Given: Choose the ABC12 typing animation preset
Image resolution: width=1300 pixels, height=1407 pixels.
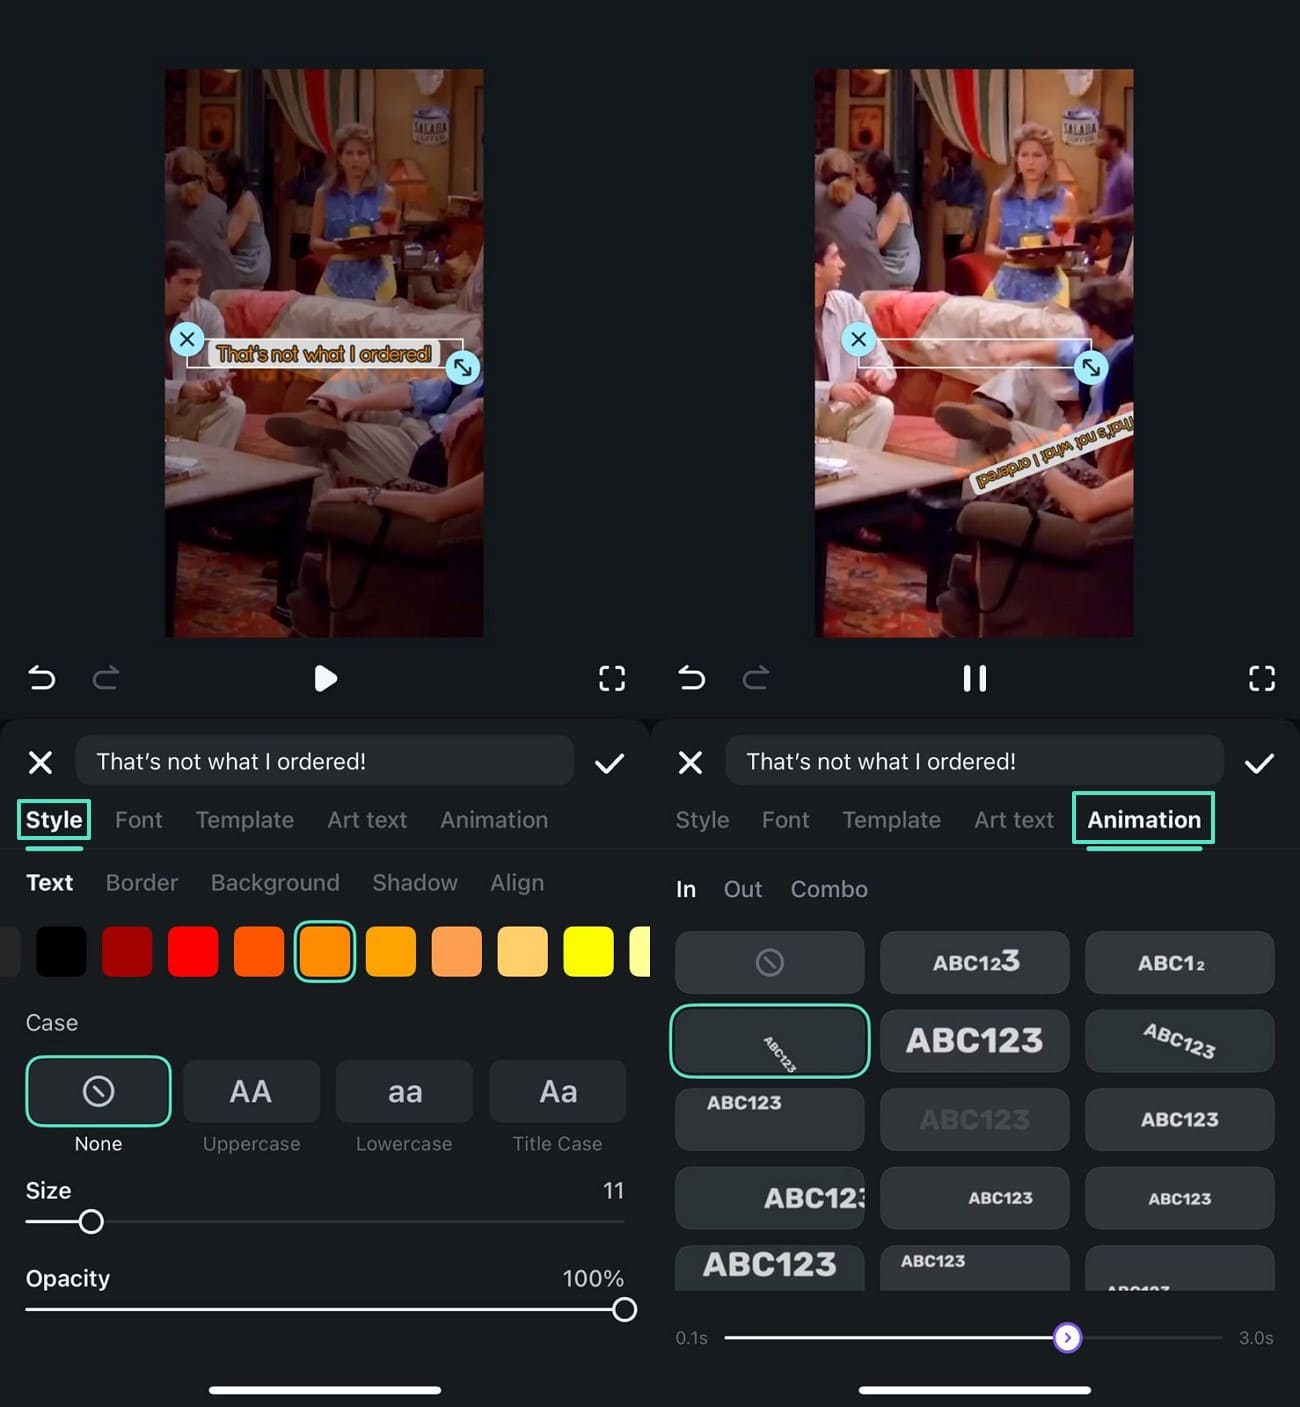Looking at the screenshot, I should [x=1180, y=963].
